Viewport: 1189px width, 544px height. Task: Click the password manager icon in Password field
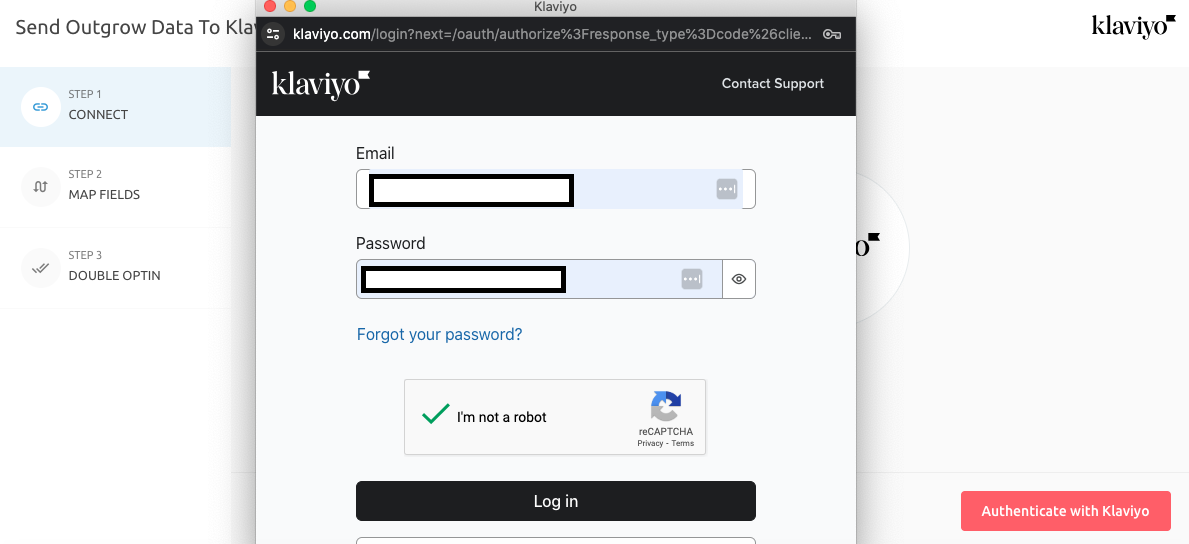(691, 279)
